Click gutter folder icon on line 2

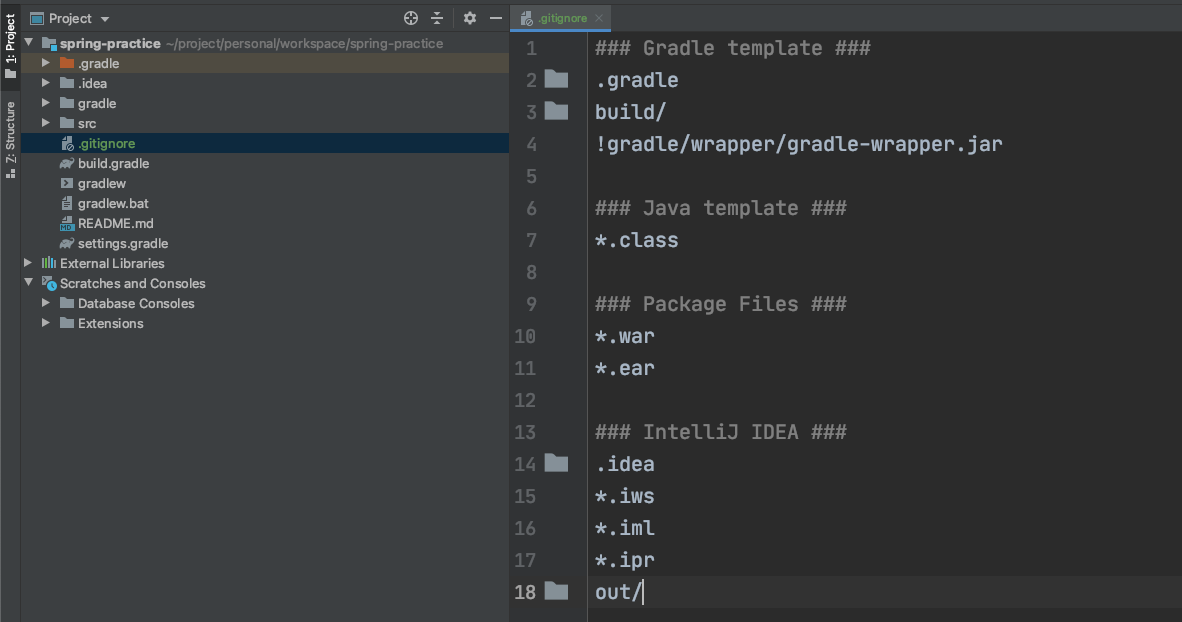556,78
